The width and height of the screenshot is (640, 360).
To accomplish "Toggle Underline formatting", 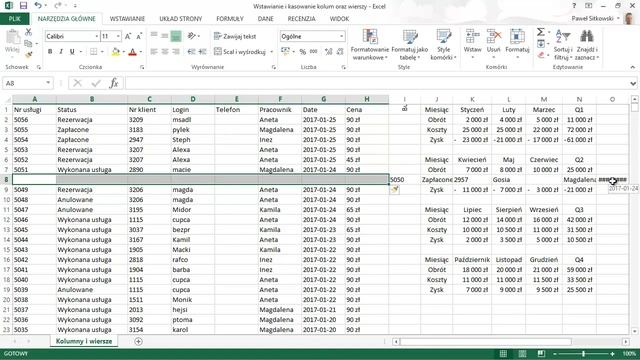I will point(72,52).
